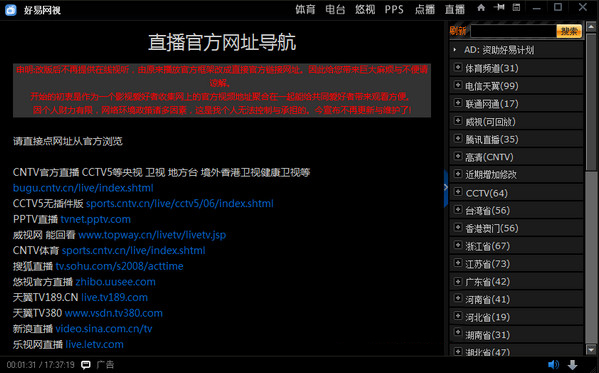The width and height of the screenshot is (599, 373).
Task: Focus the channel search input field
Action: (513, 31)
